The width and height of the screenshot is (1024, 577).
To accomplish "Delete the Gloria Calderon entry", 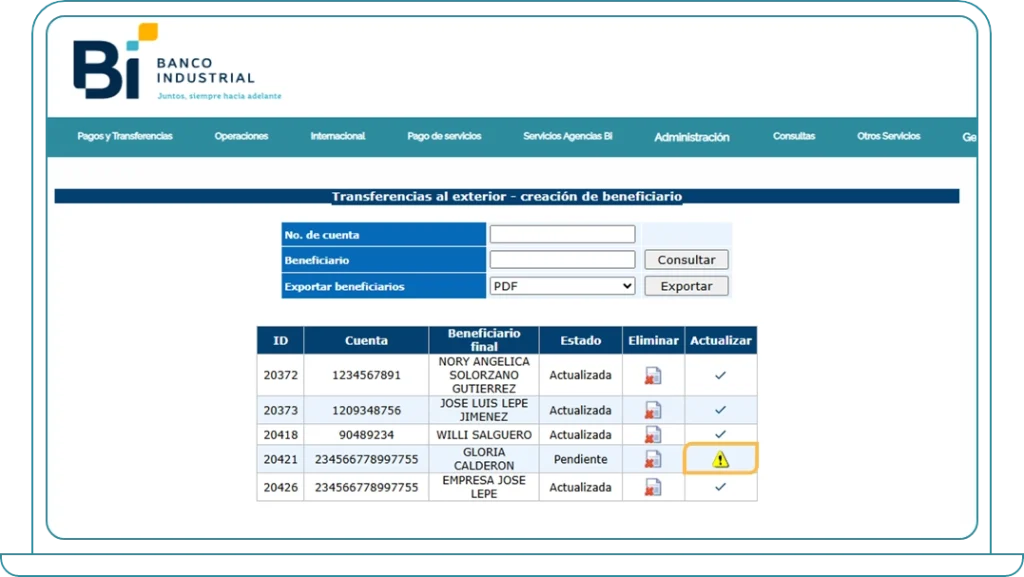I will 653,458.
